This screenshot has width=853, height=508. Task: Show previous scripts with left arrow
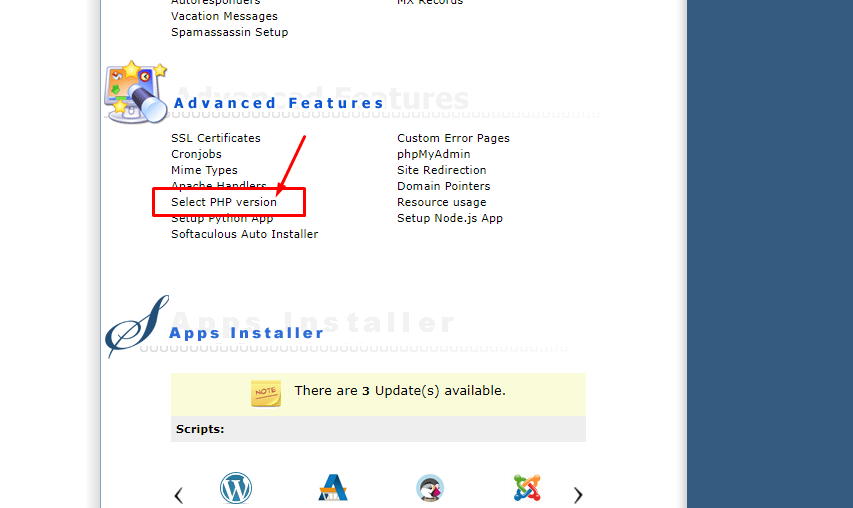pyautogui.click(x=178, y=495)
